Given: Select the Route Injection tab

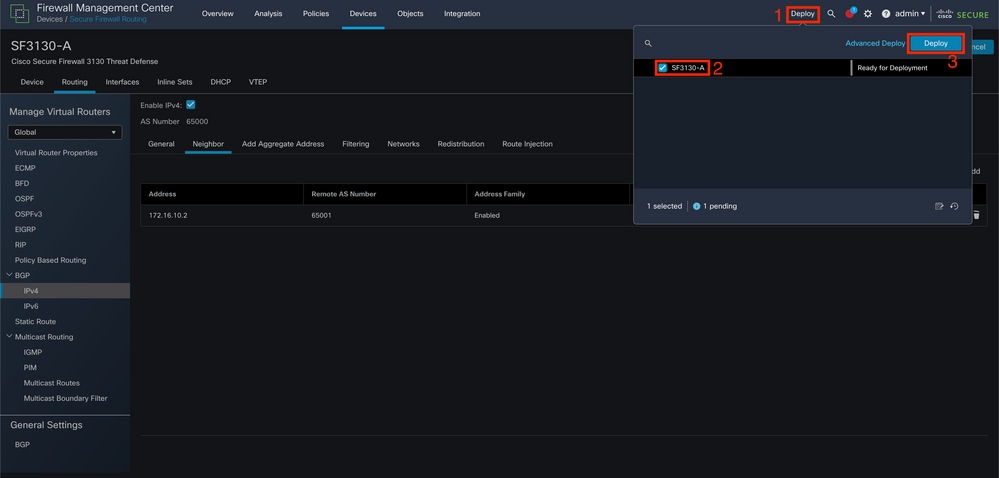Looking at the screenshot, I should 528,144.
